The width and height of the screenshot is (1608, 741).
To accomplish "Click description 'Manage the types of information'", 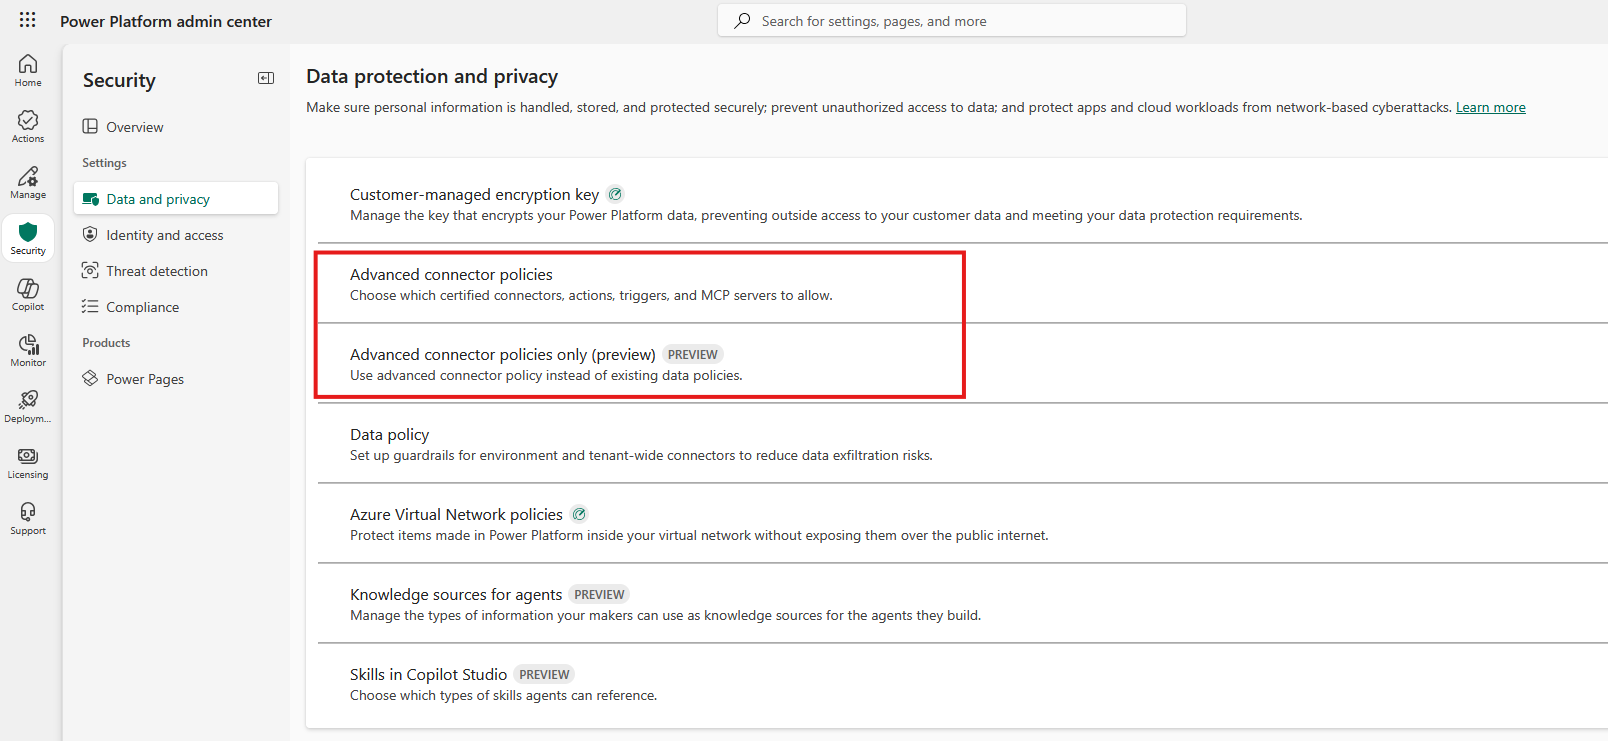I will click(x=665, y=615).
